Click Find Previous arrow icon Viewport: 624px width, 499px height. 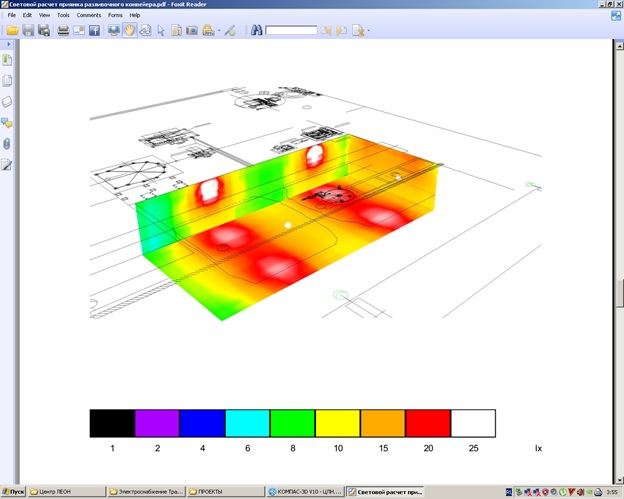[326, 30]
